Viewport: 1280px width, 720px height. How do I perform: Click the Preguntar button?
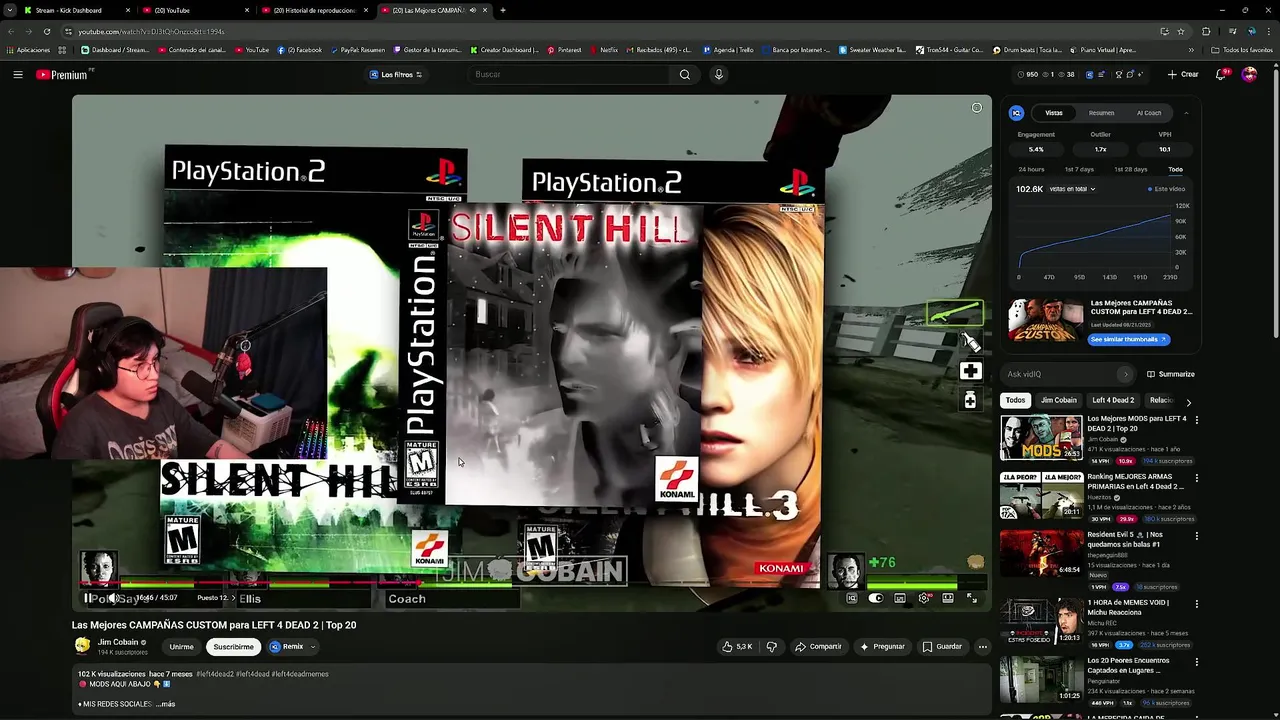pos(882,647)
